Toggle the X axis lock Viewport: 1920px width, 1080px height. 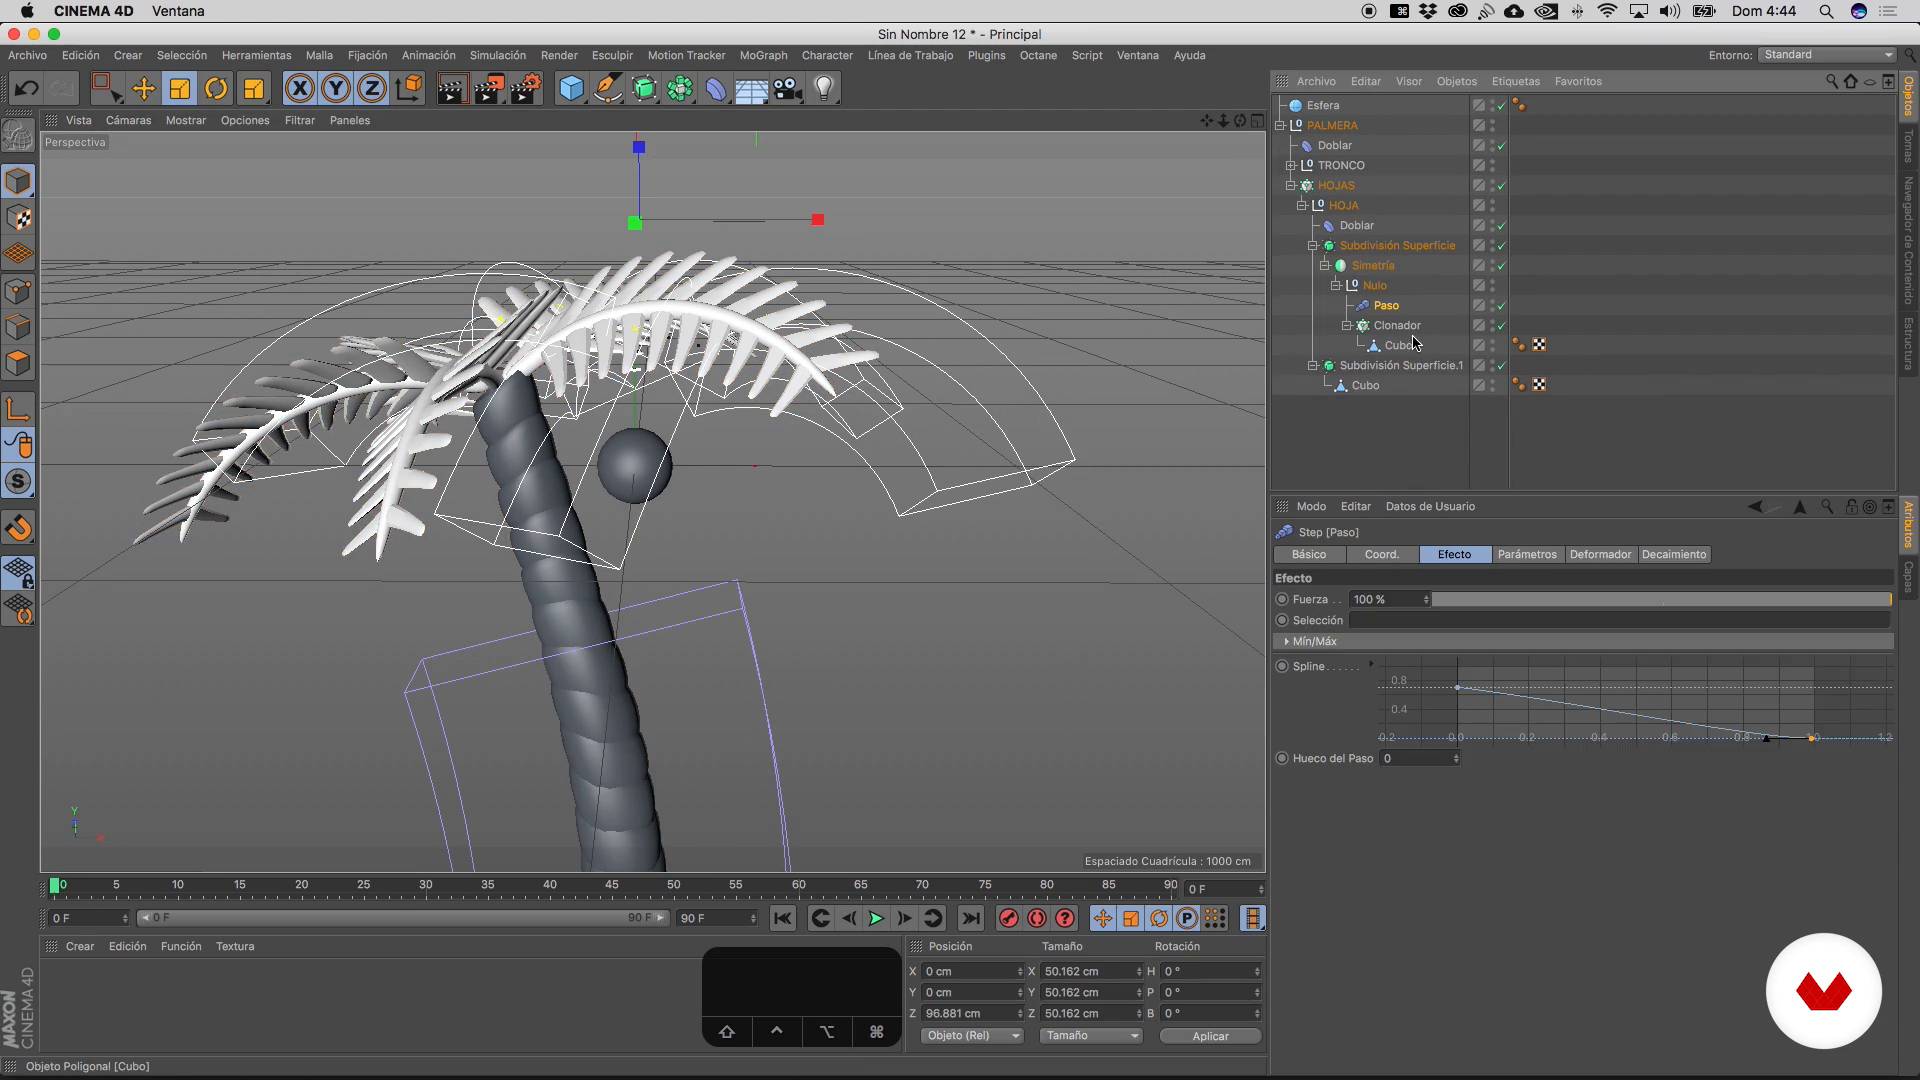299,89
